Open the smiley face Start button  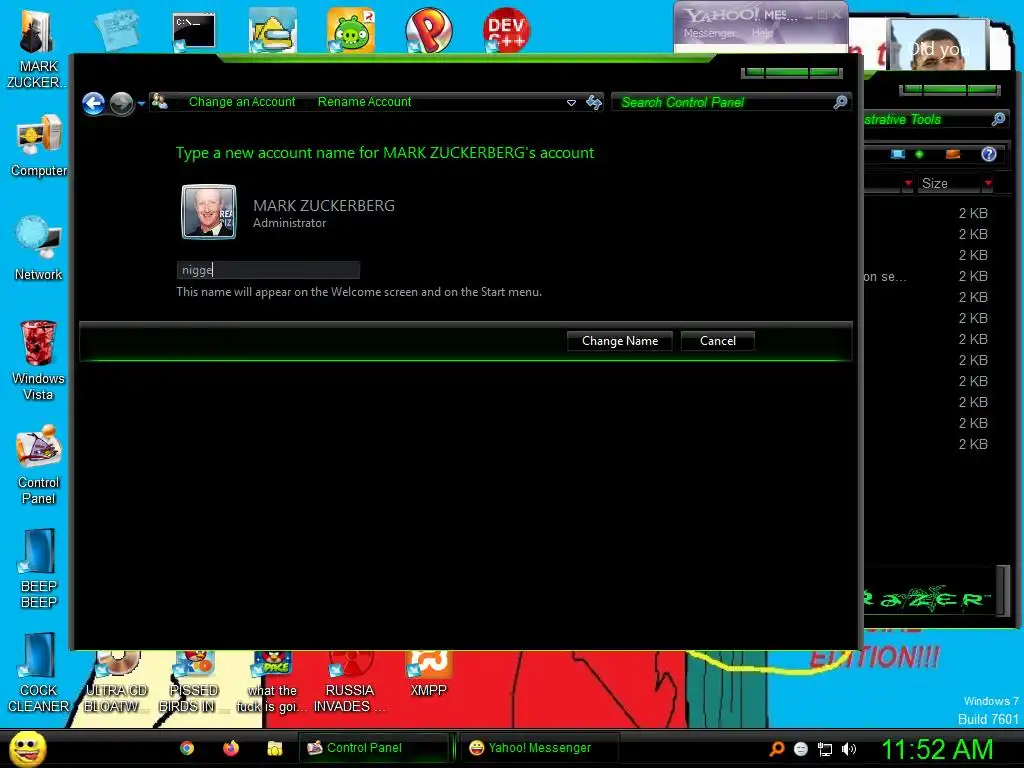(27, 748)
